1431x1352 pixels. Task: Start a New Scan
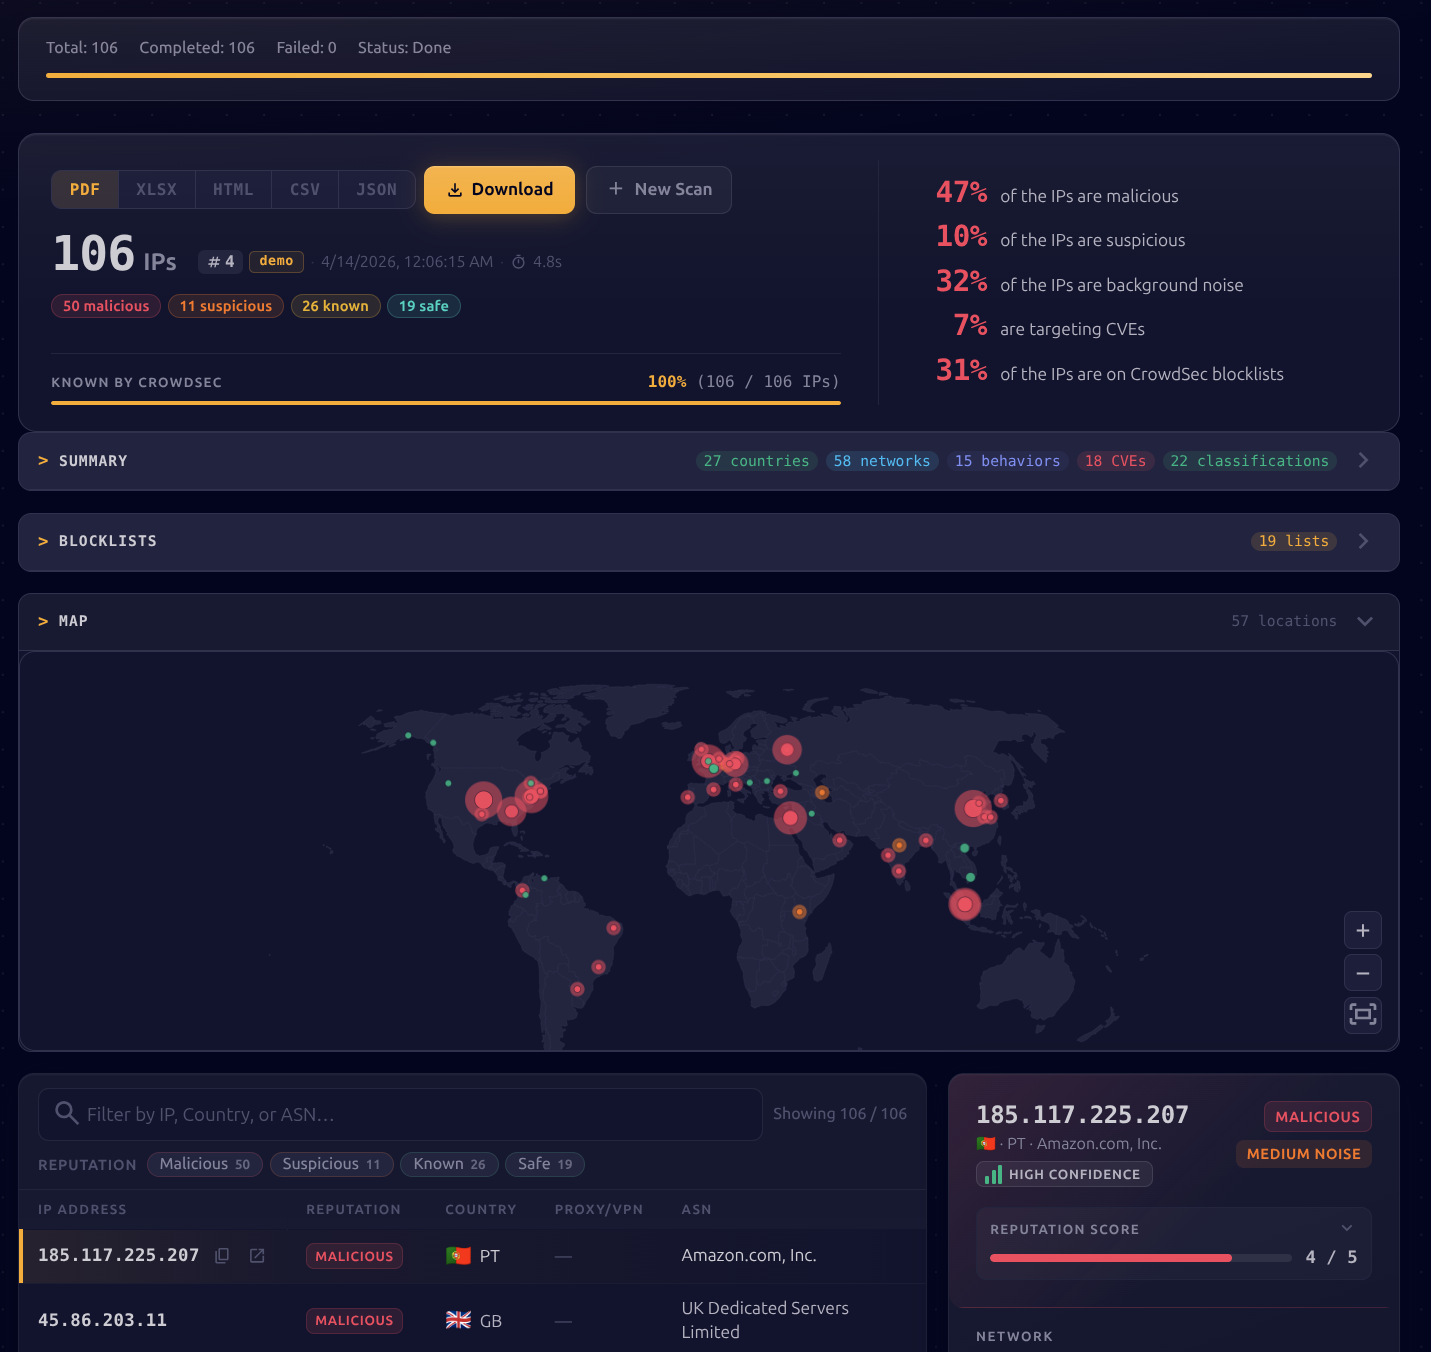658,189
